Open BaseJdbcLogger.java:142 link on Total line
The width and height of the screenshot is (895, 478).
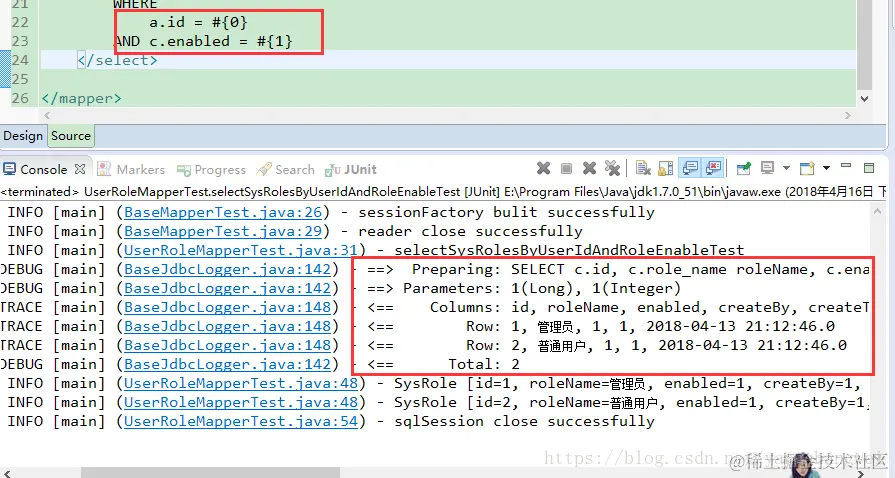[x=228, y=364]
